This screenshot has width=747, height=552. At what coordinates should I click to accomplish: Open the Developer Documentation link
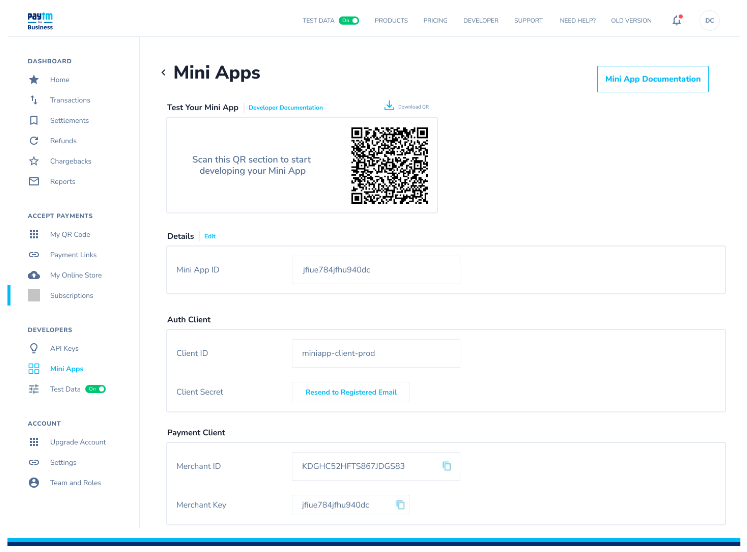tap(286, 108)
